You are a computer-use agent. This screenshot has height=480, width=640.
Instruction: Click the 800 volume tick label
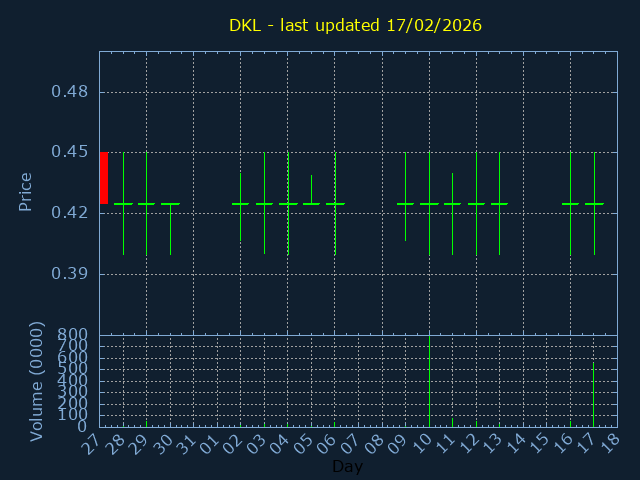[74, 334]
